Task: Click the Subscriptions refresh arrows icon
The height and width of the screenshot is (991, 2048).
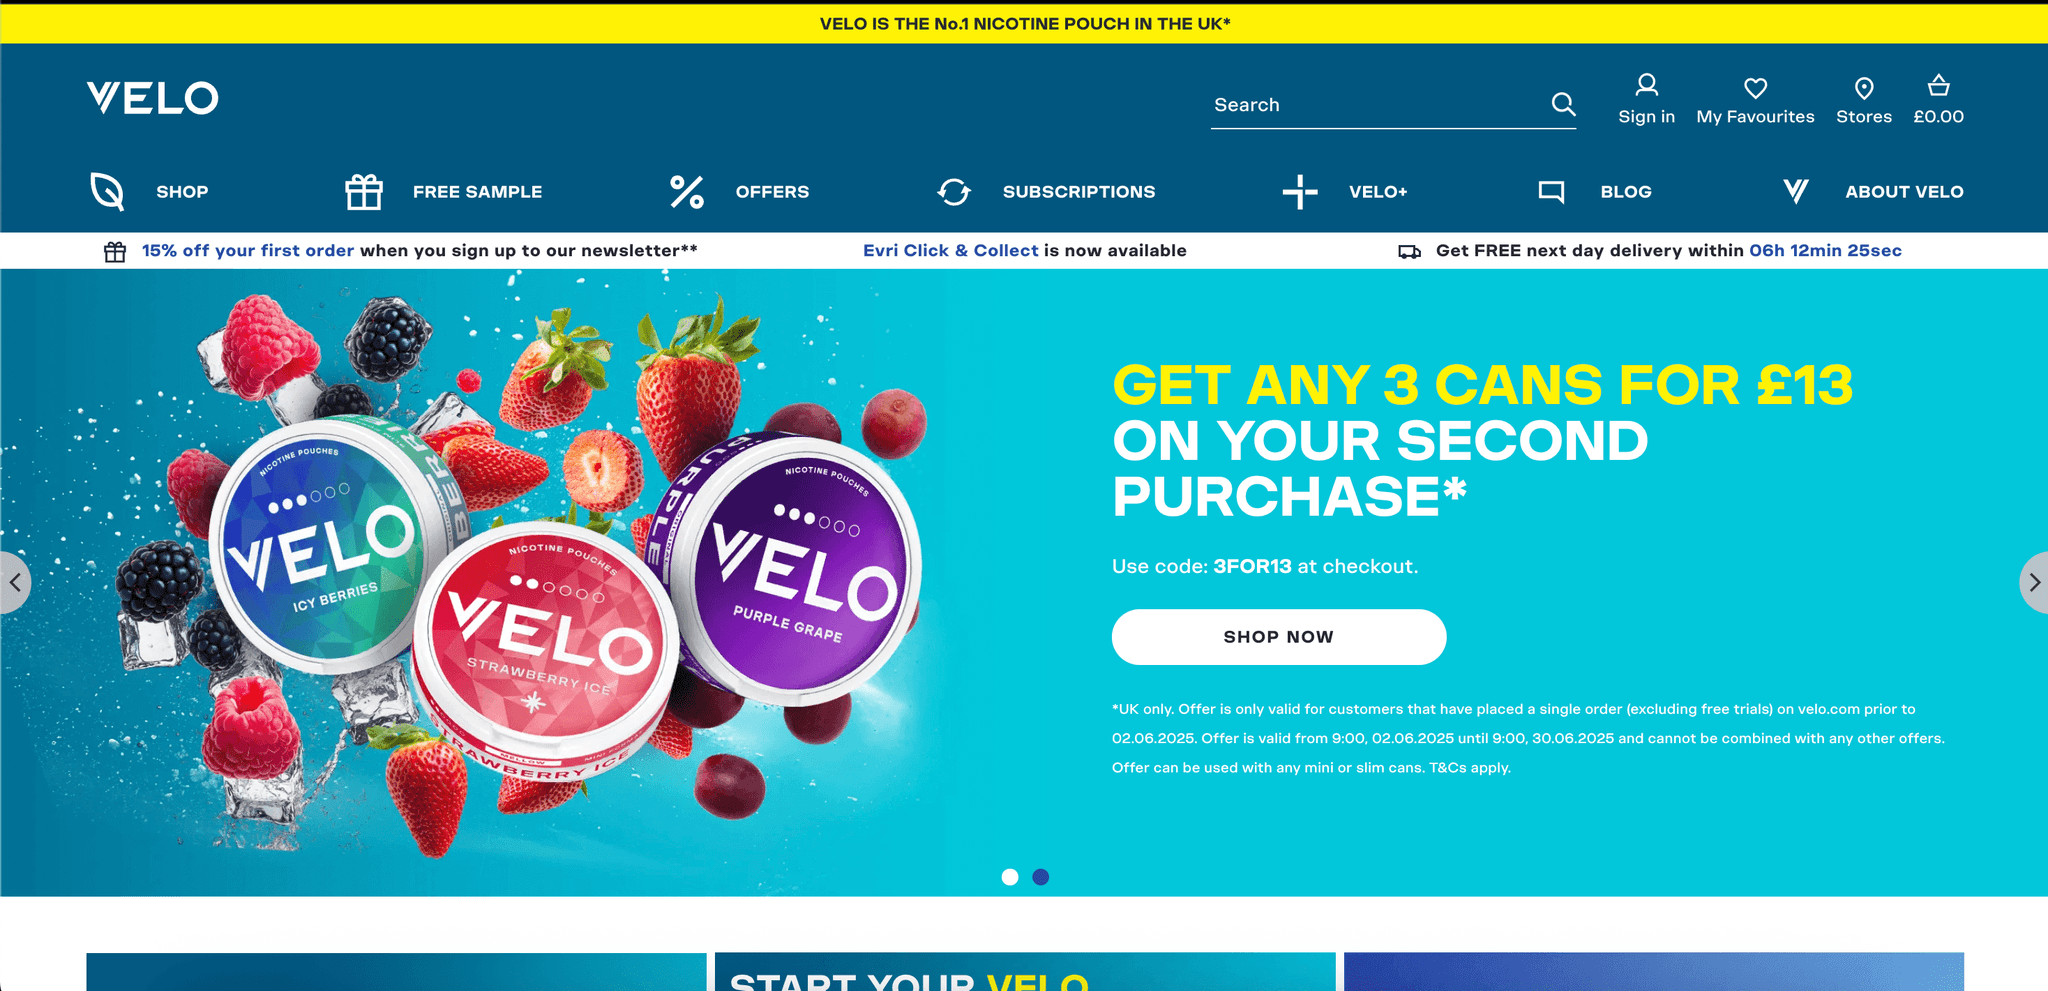Action: pos(954,191)
